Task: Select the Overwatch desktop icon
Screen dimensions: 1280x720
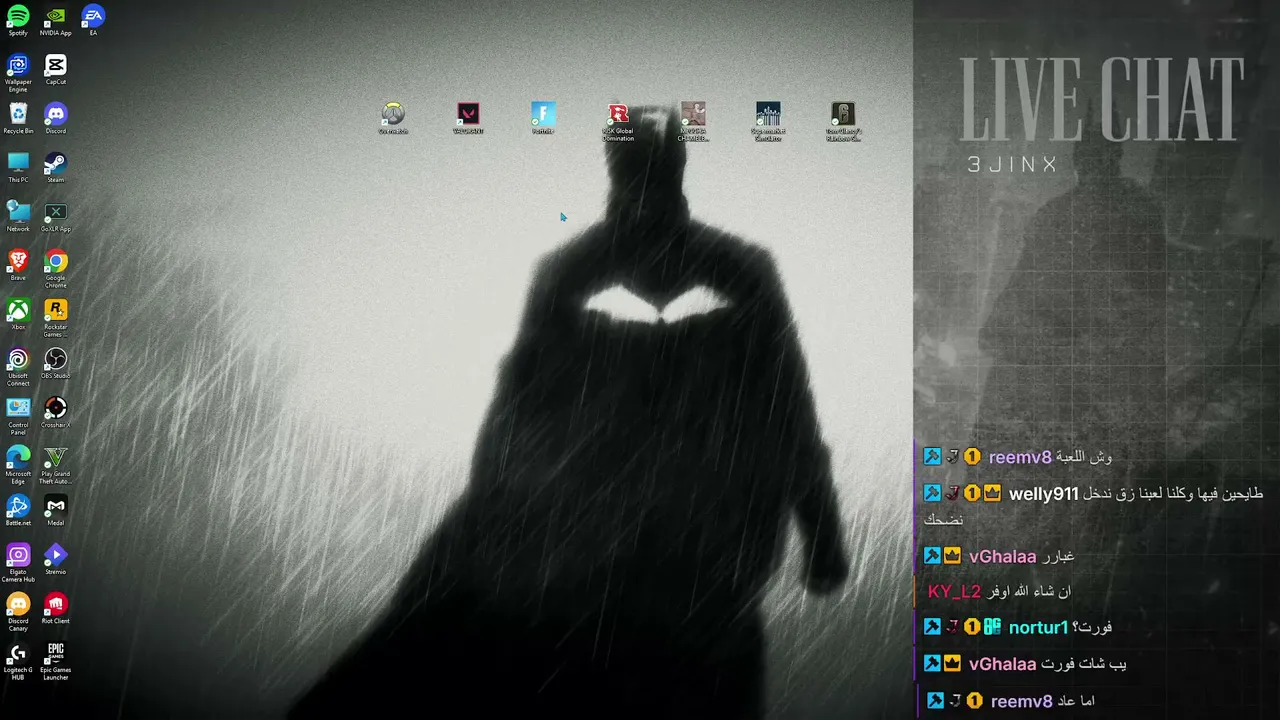Action: coord(393,118)
